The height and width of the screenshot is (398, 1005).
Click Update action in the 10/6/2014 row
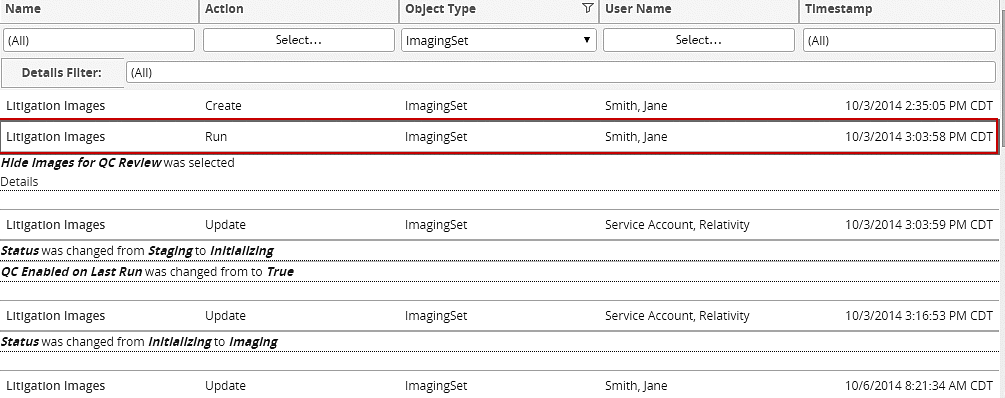pyautogui.click(x=225, y=386)
